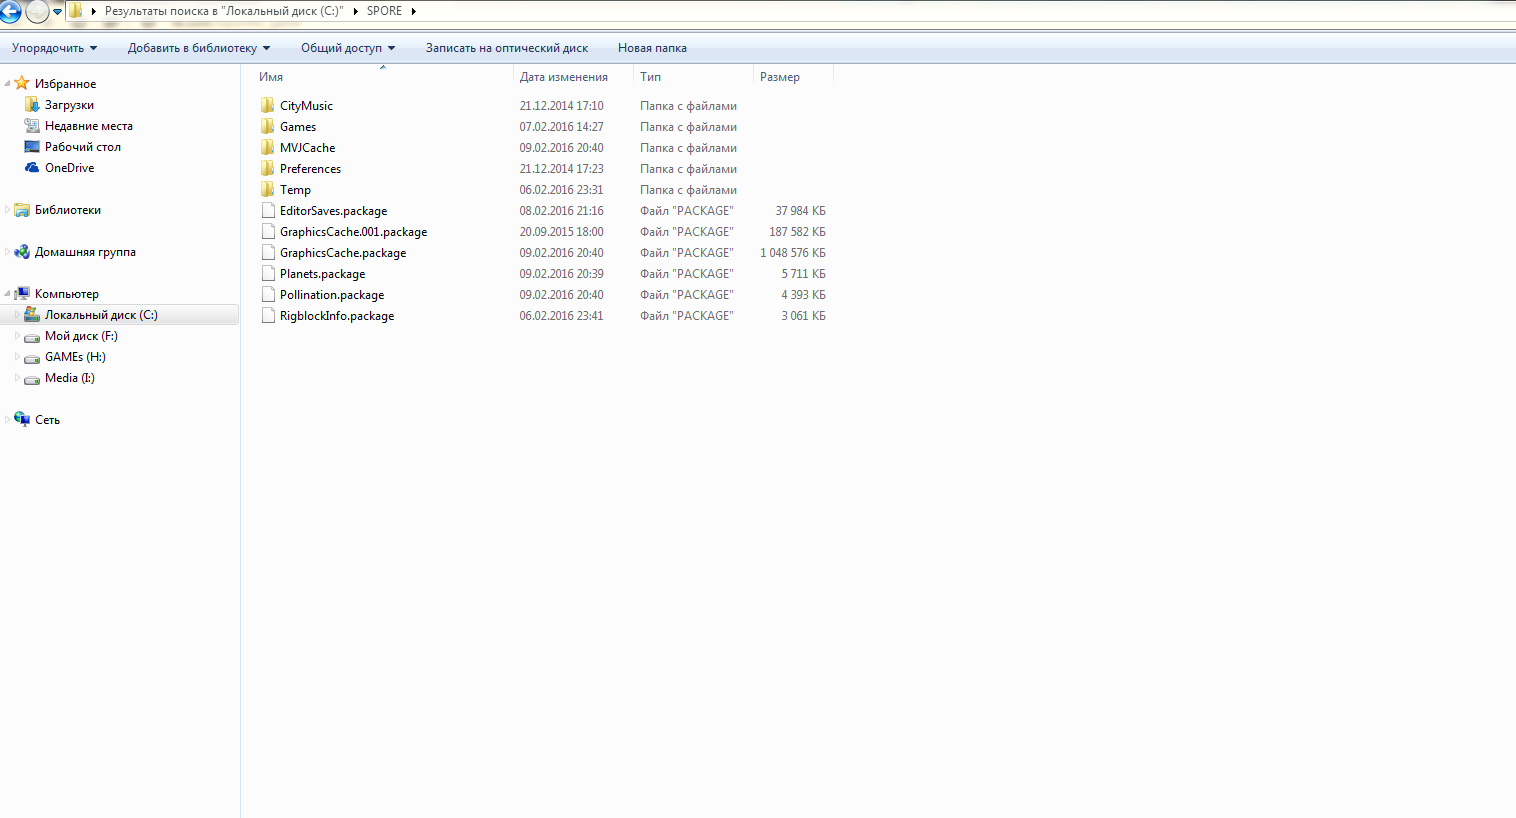The width and height of the screenshot is (1516, 818).
Task: Click the Домашняя группа icon
Action: click(x=22, y=252)
